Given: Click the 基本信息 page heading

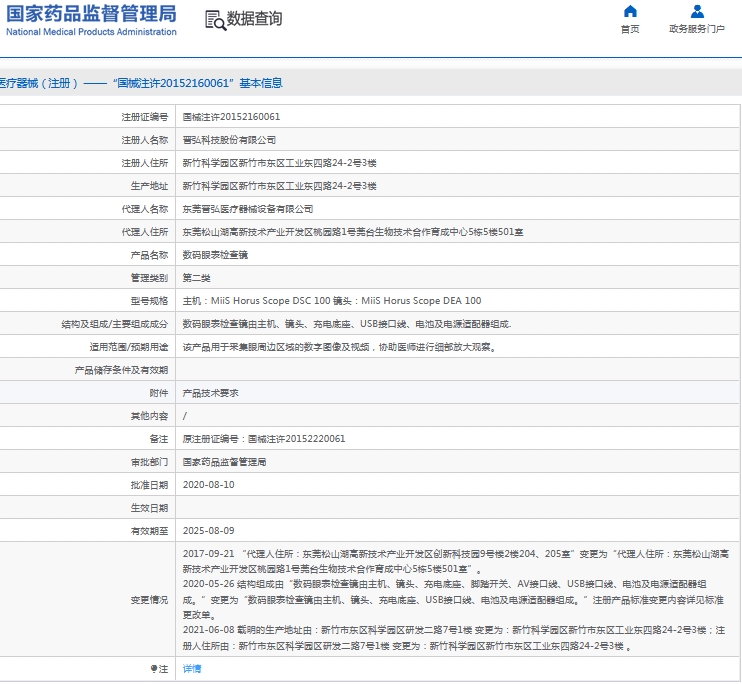Looking at the screenshot, I should pyautogui.click(x=261, y=83).
